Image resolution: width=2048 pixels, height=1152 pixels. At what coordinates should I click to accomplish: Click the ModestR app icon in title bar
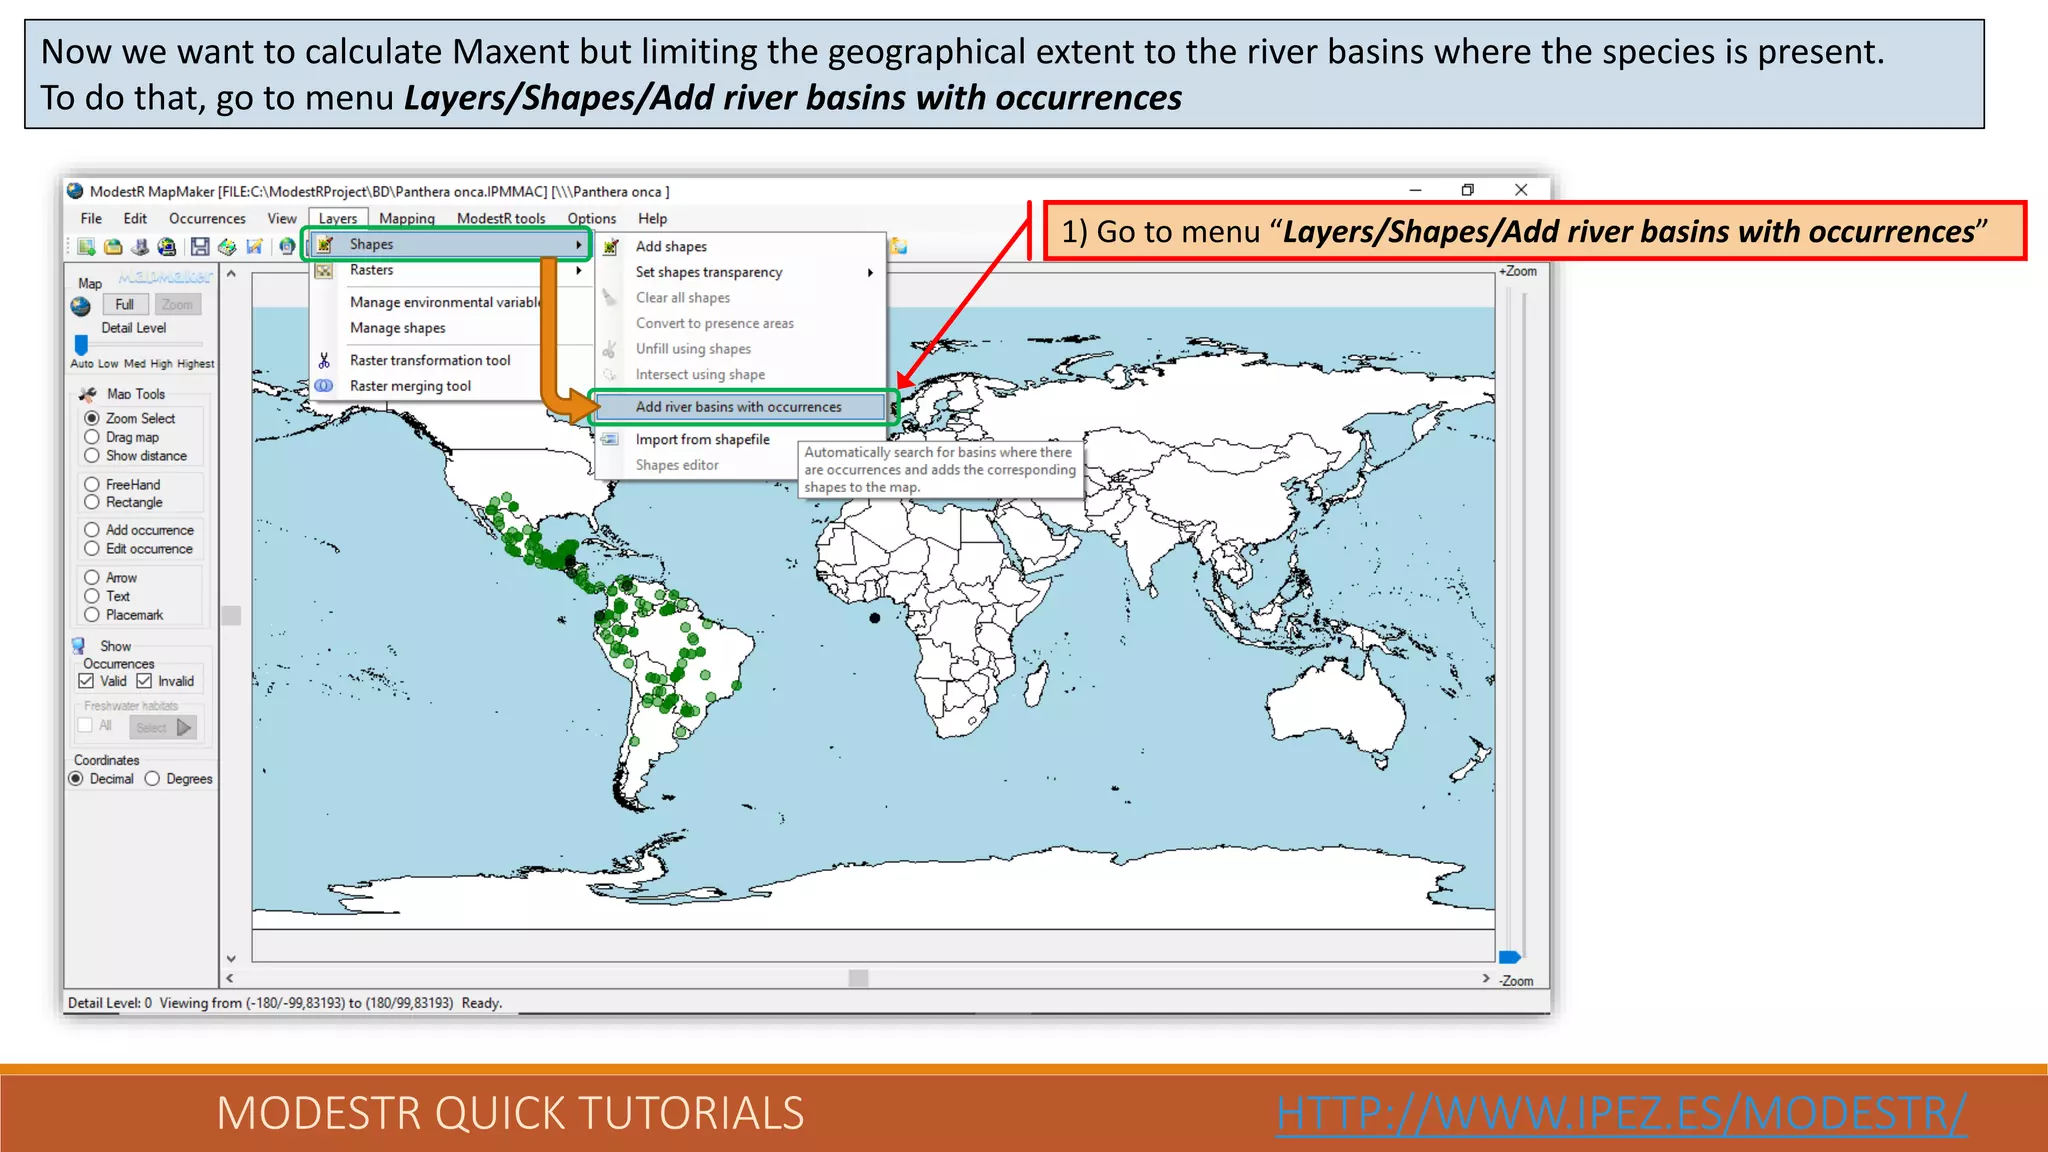point(75,191)
